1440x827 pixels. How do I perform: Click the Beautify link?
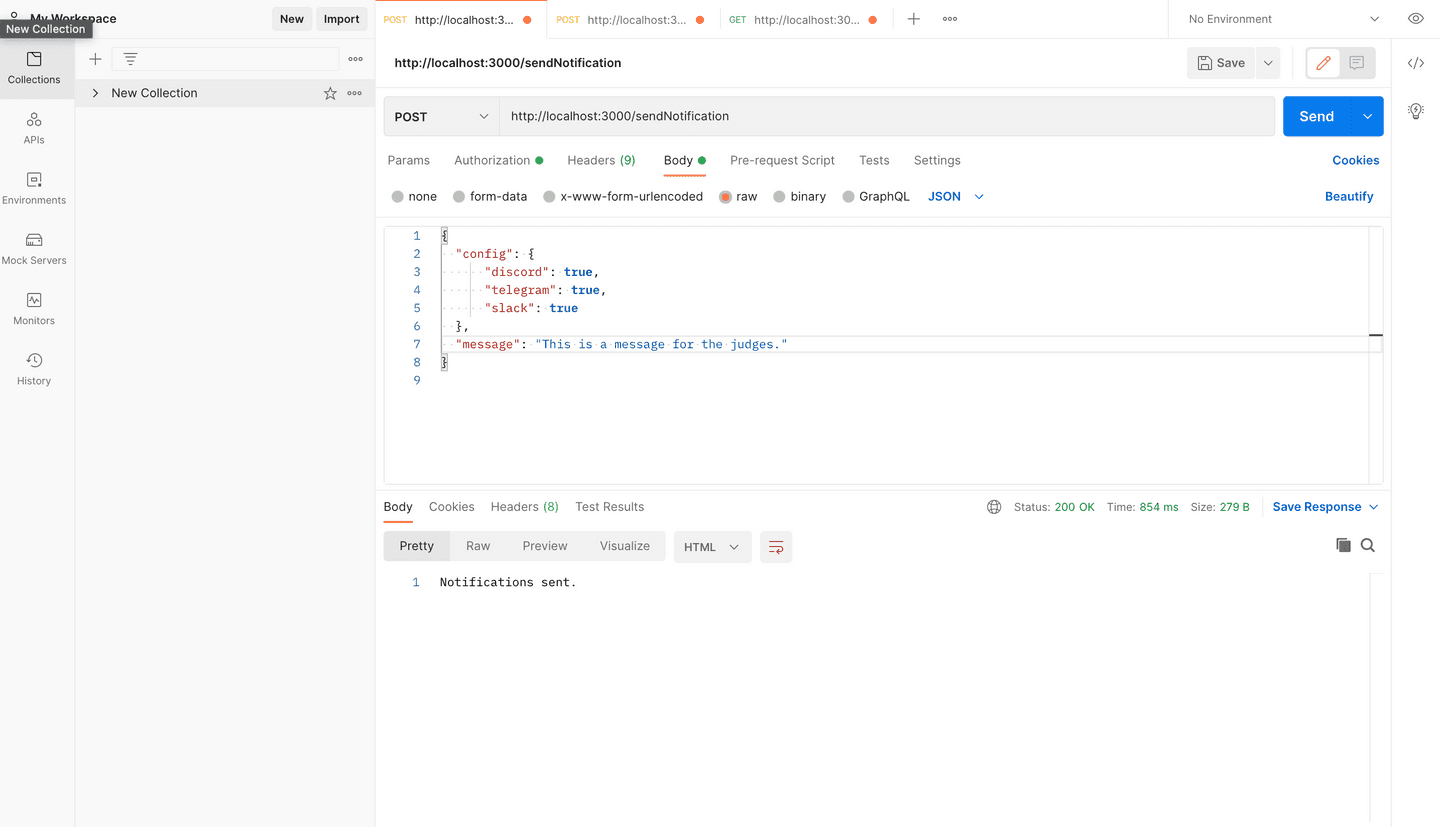pos(1349,197)
